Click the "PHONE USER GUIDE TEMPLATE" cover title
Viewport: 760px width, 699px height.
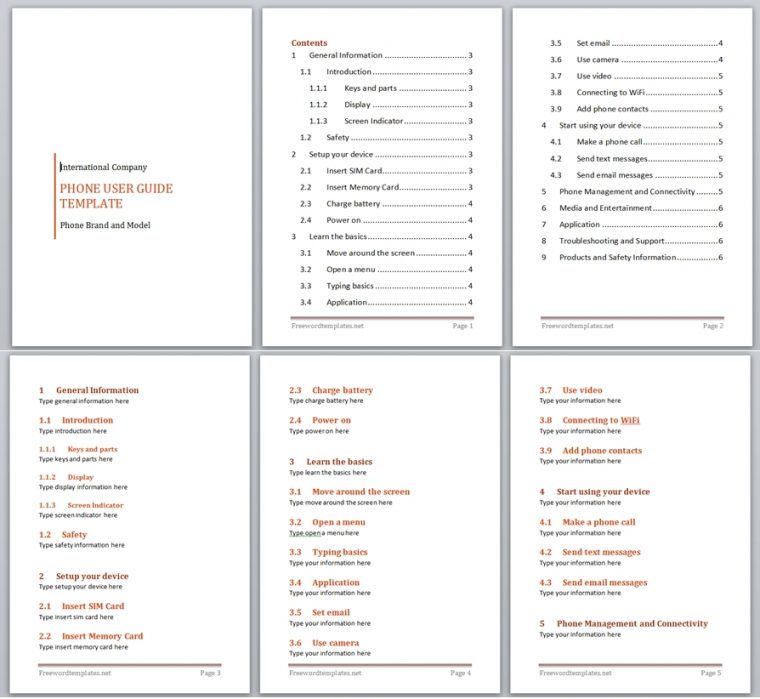point(116,195)
